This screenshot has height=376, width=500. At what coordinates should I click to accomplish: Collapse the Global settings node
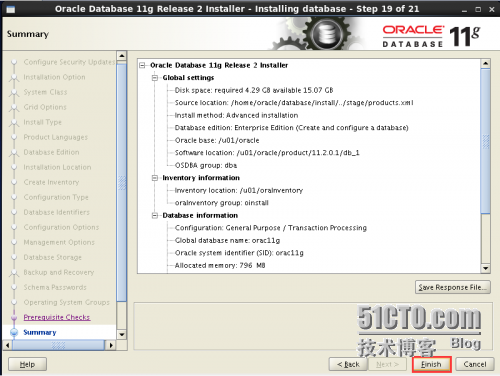coord(155,78)
